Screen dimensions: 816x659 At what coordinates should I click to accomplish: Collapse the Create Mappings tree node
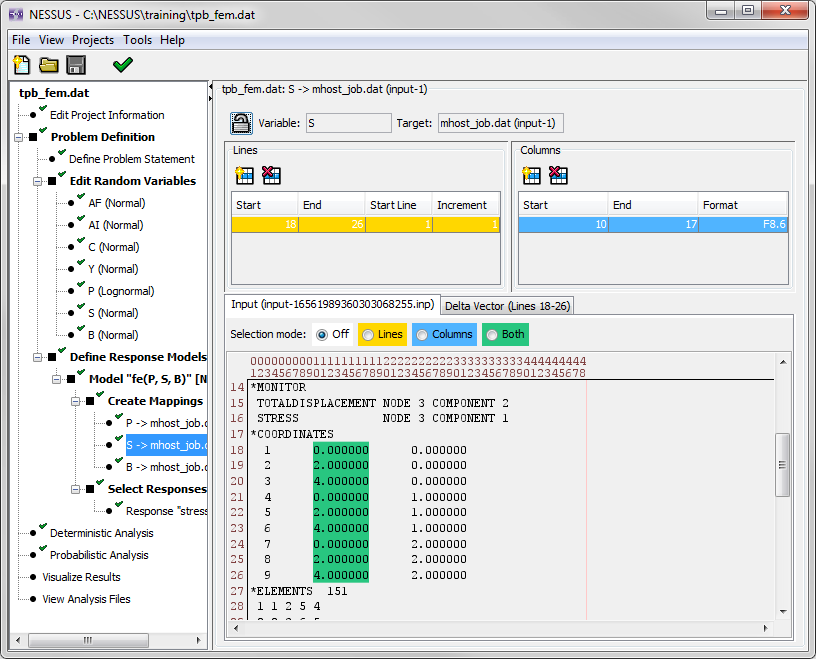(75, 402)
